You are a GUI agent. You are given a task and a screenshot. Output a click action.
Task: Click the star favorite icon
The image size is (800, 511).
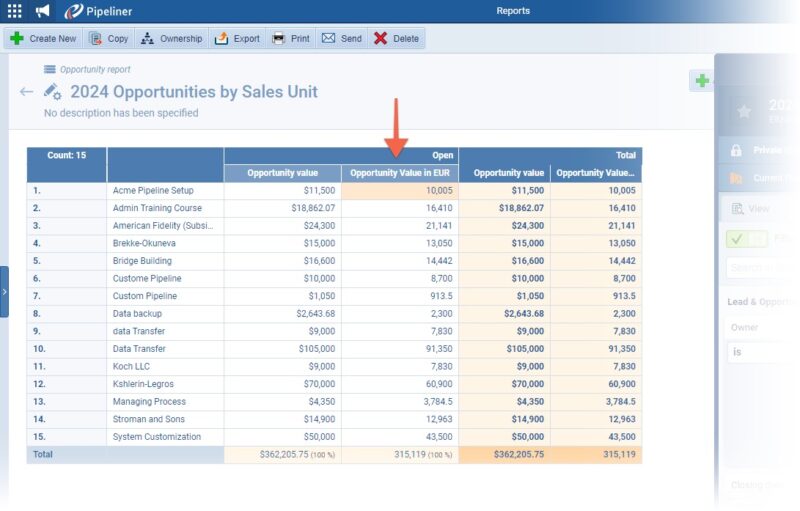tap(743, 111)
